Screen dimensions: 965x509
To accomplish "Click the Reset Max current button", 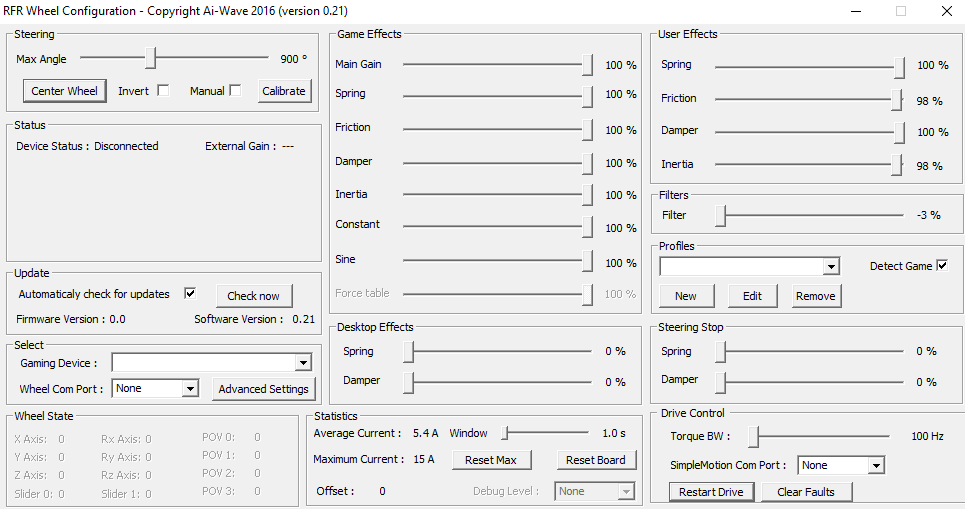I will [491, 460].
